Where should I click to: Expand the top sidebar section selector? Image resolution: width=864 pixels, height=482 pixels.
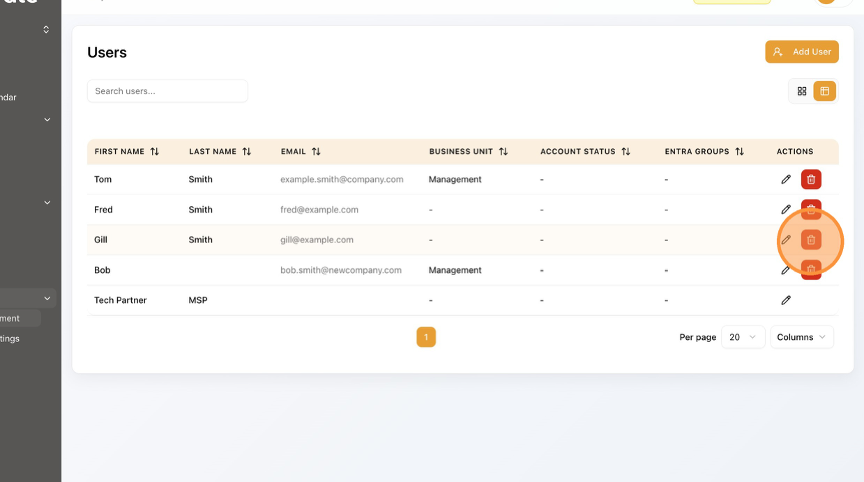click(46, 30)
